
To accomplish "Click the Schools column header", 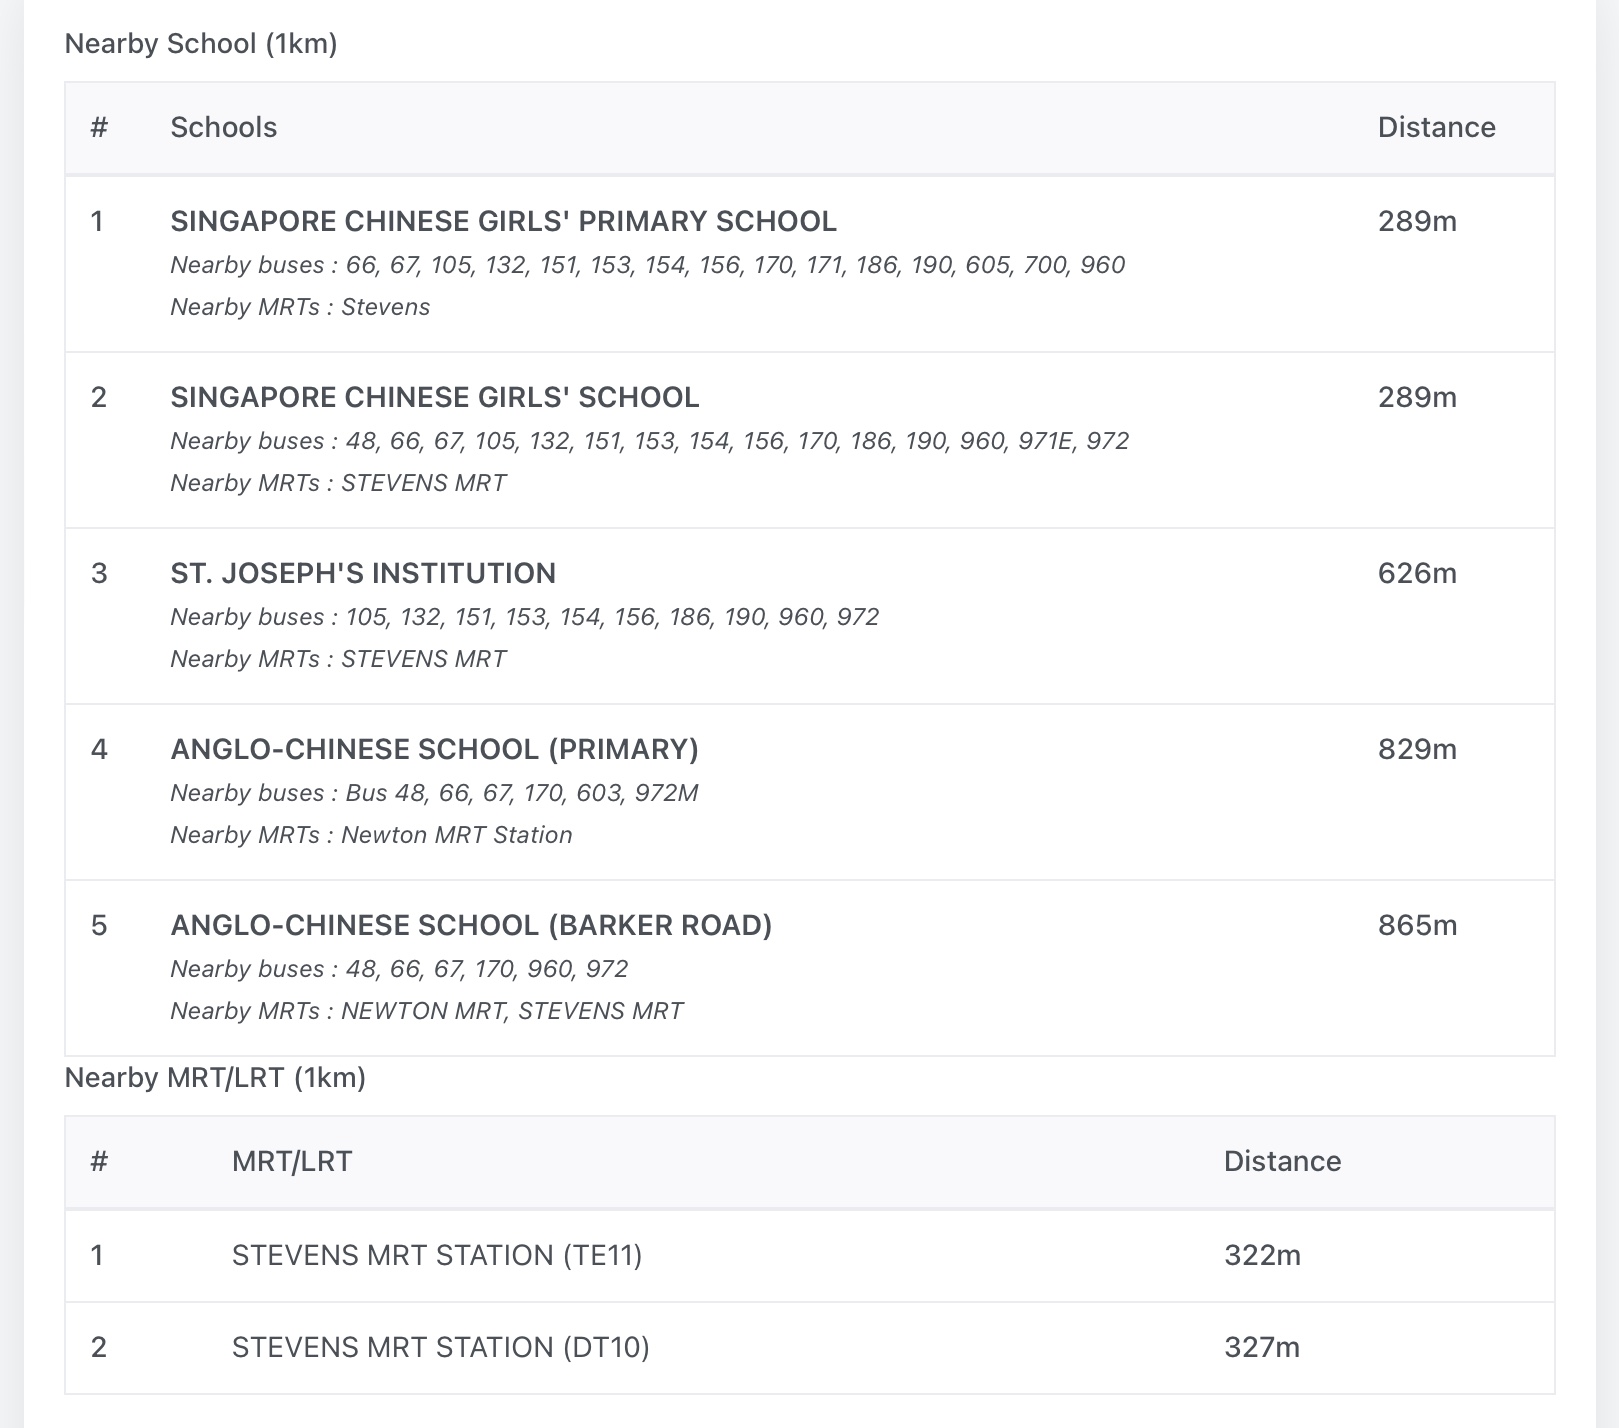I will [x=223, y=127].
